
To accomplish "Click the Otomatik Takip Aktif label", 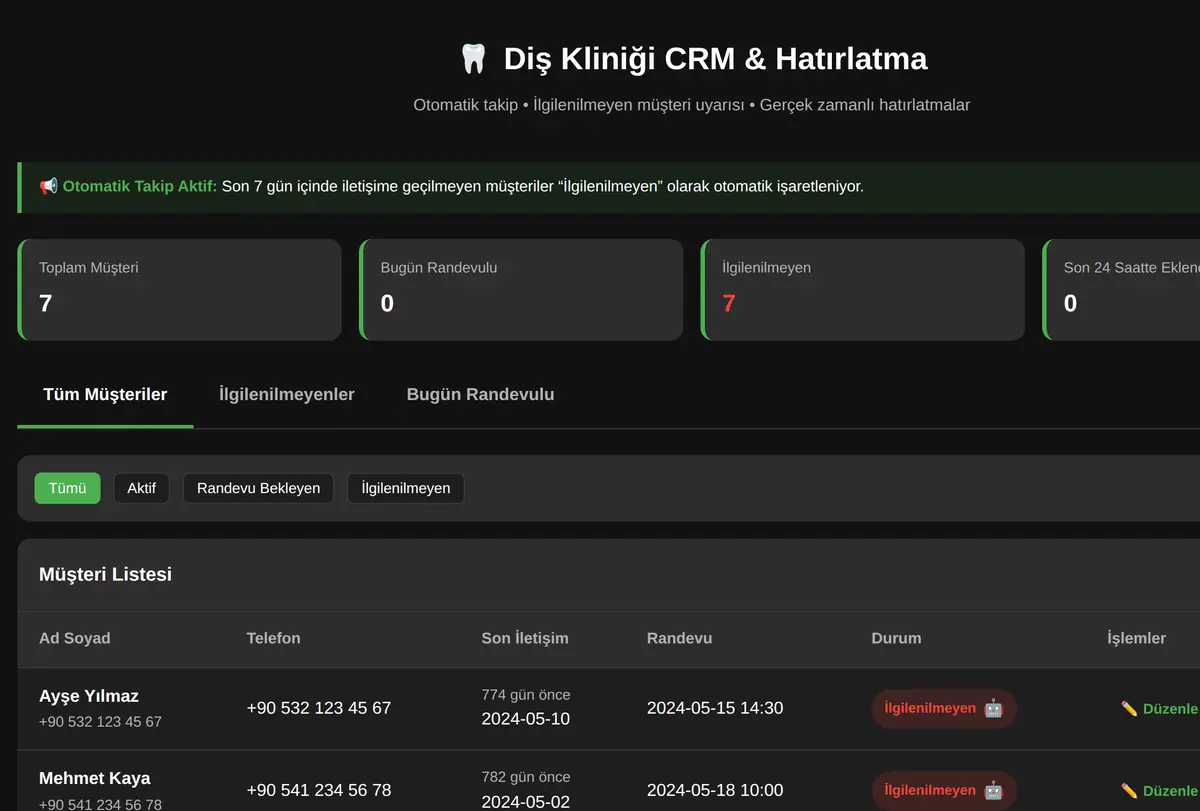I will (x=139, y=186).
